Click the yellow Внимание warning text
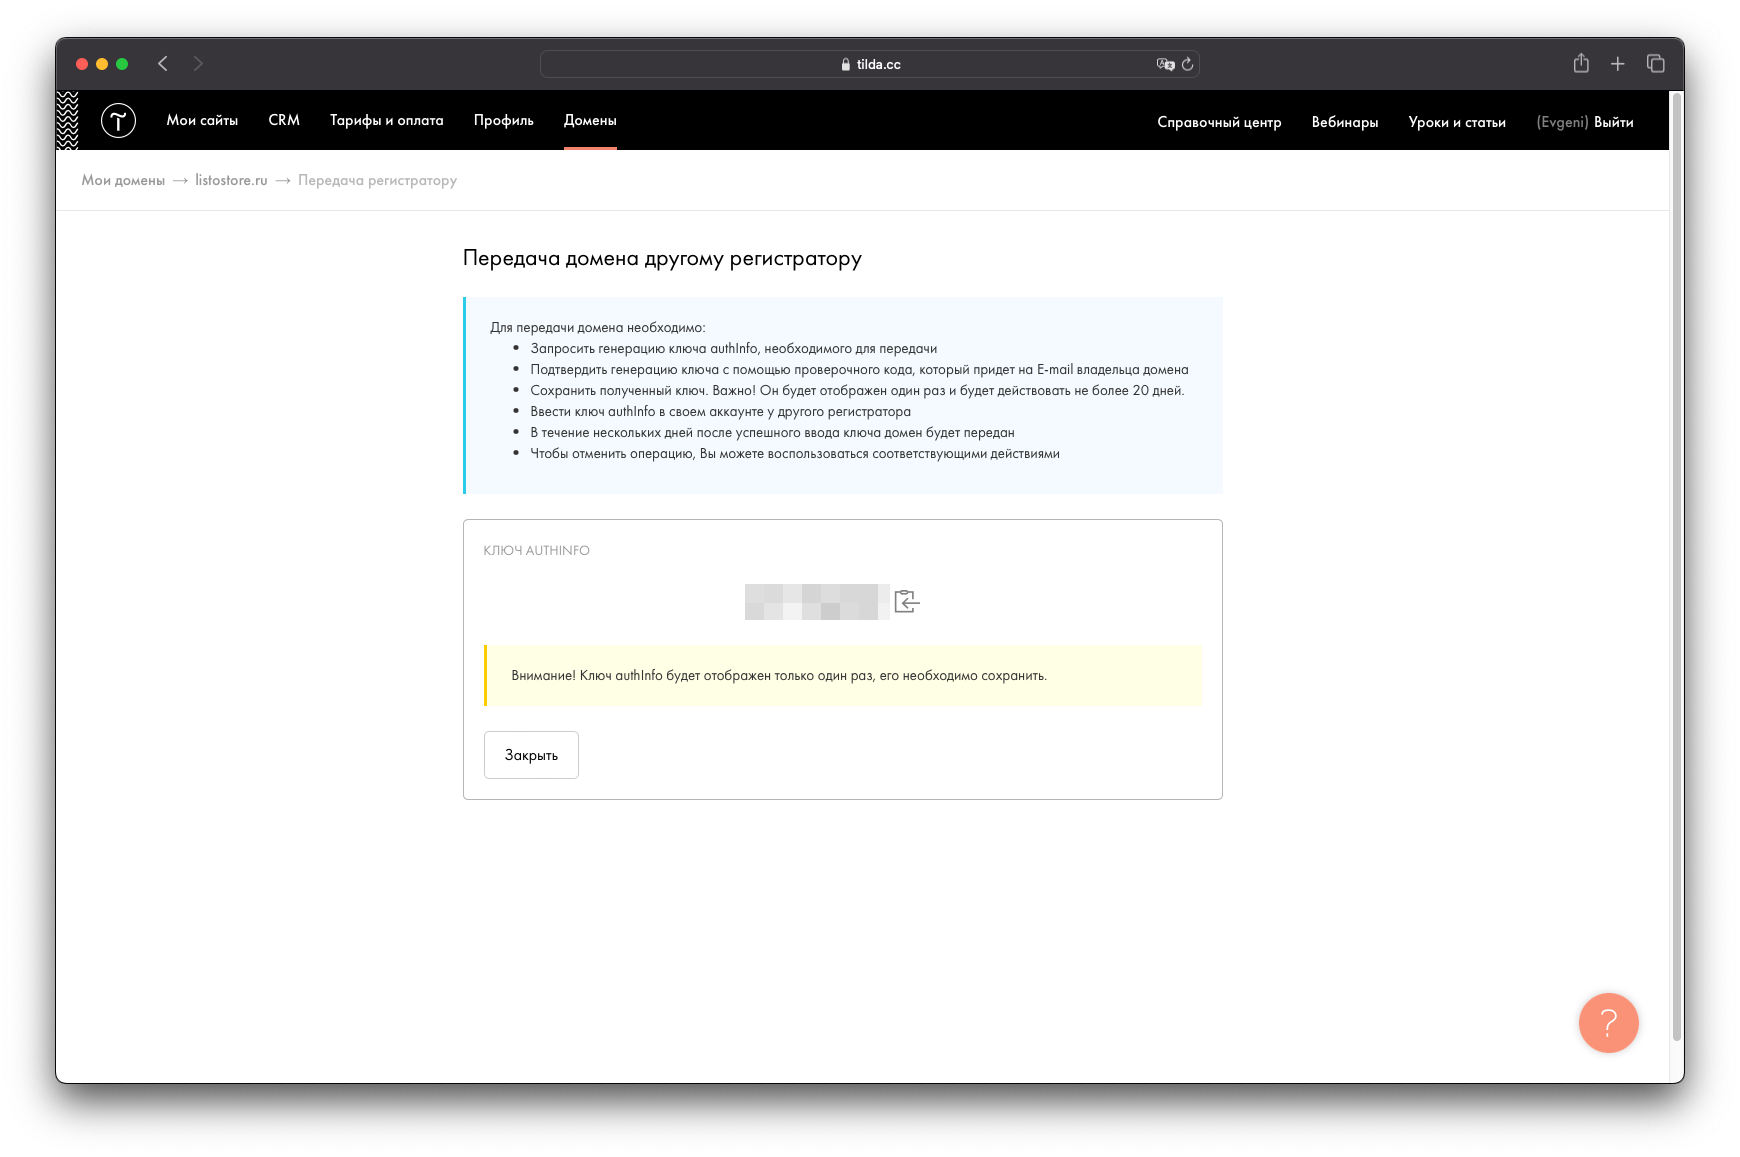This screenshot has height=1157, width=1740. tap(779, 676)
